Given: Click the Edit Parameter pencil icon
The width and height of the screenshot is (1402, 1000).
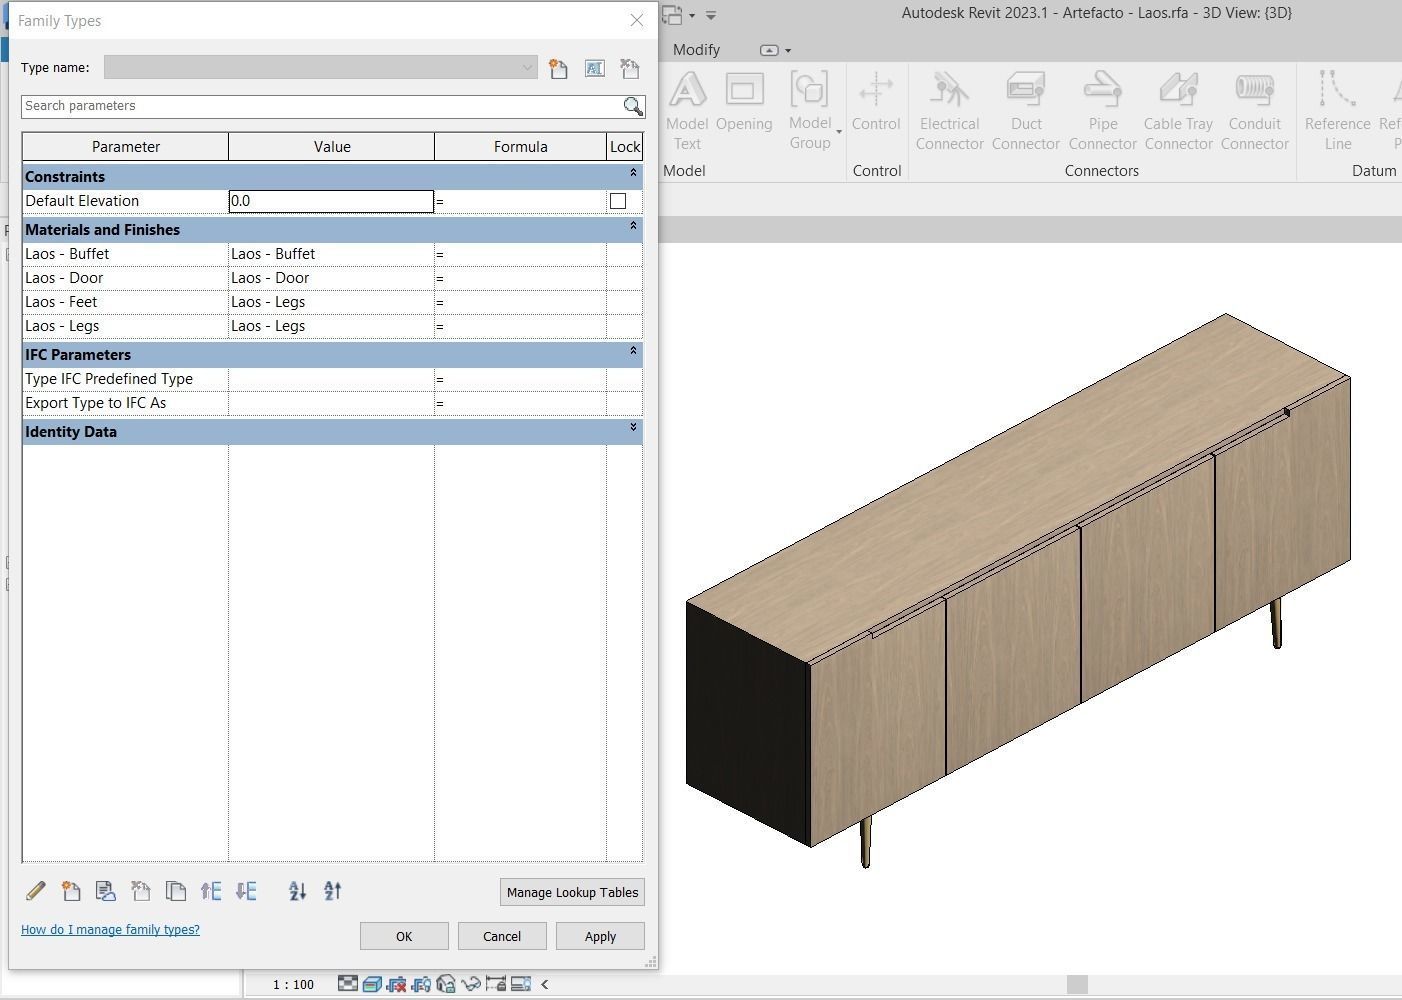Looking at the screenshot, I should point(36,890).
